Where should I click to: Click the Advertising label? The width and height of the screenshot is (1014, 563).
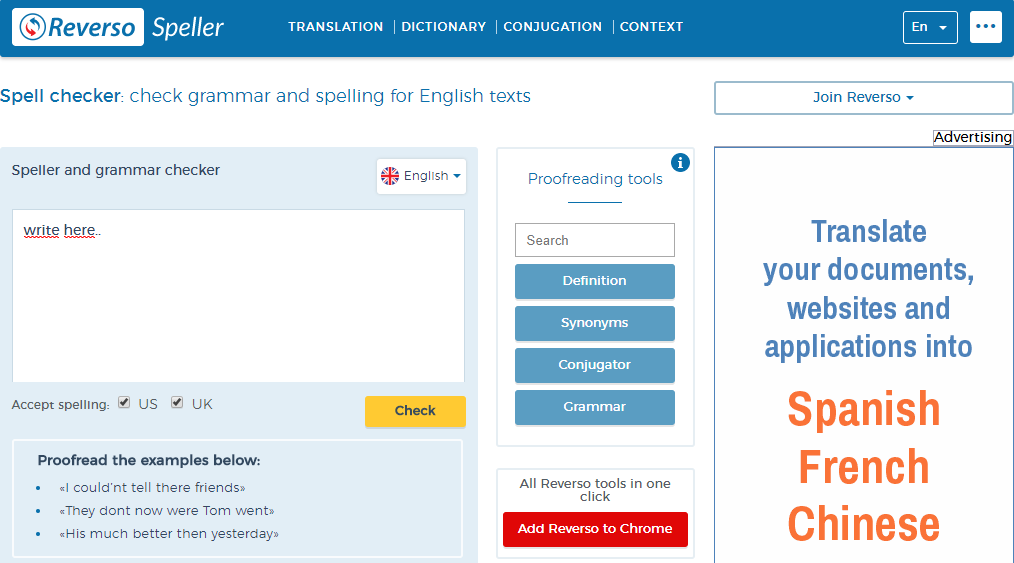pyautogui.click(x=973, y=137)
